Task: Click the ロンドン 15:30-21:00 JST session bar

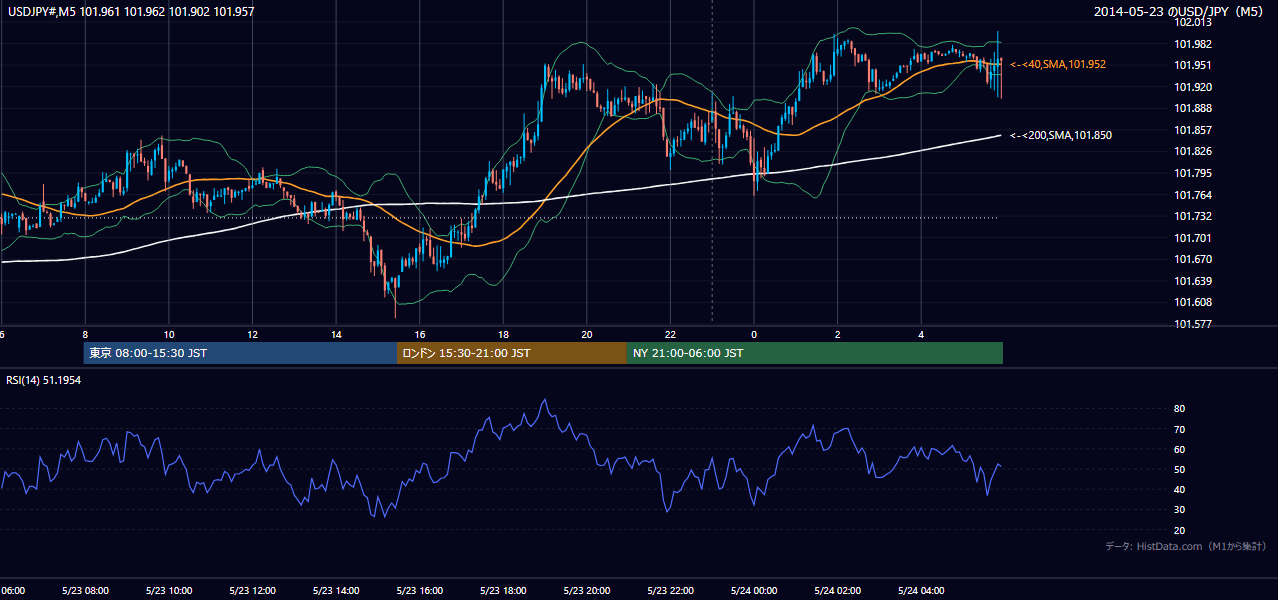Action: tap(512, 353)
